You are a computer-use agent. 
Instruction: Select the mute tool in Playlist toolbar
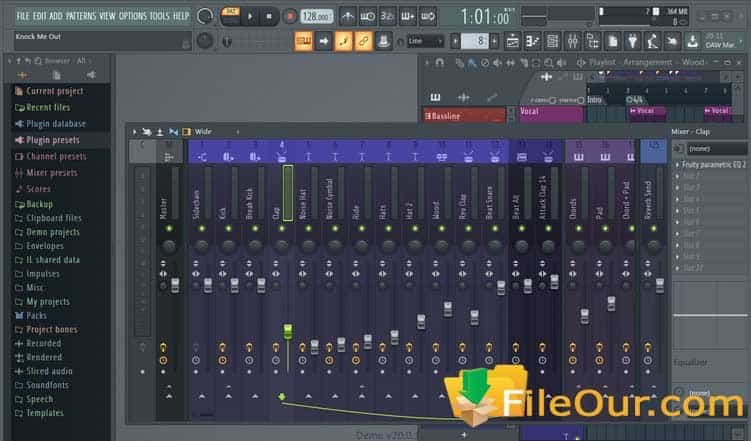[498, 63]
